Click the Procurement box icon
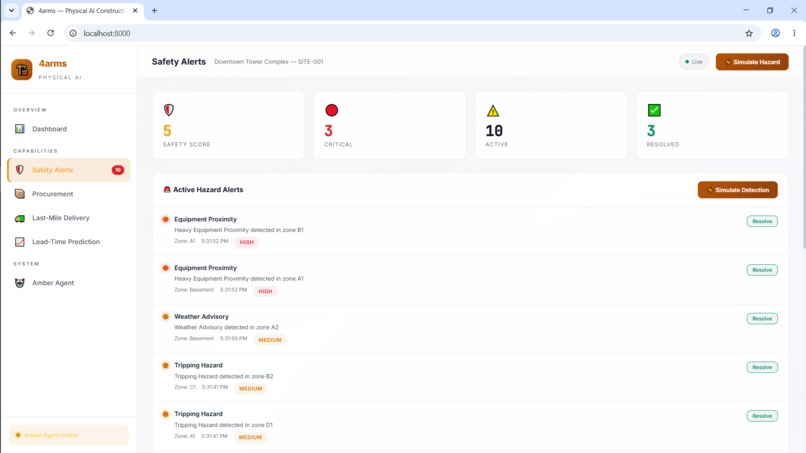 (x=20, y=194)
